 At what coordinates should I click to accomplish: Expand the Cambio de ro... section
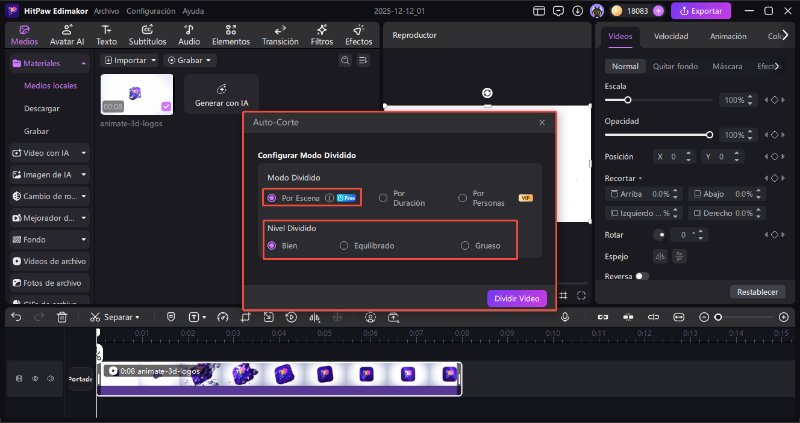click(x=84, y=196)
